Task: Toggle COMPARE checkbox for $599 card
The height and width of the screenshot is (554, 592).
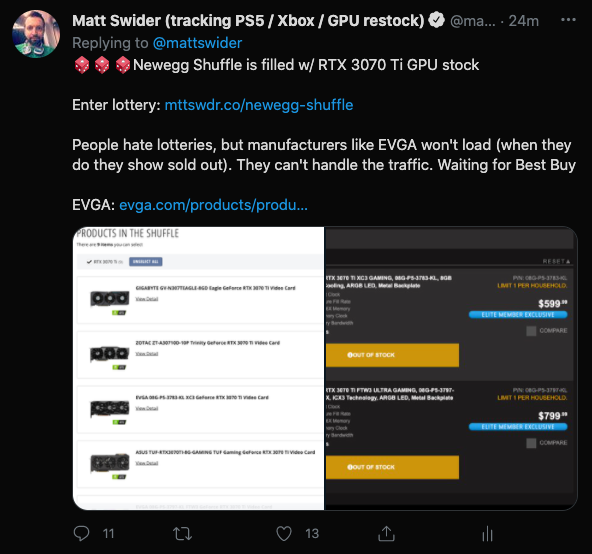Action: click(531, 331)
